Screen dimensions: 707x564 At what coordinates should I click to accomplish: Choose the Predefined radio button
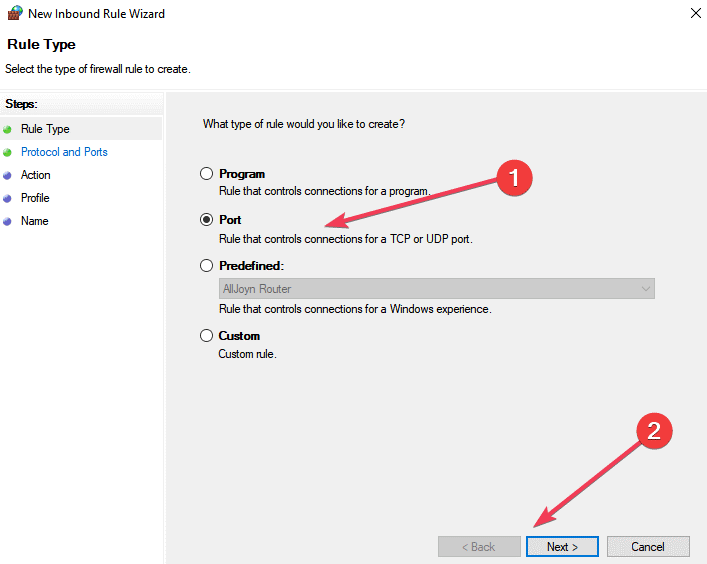coord(207,266)
